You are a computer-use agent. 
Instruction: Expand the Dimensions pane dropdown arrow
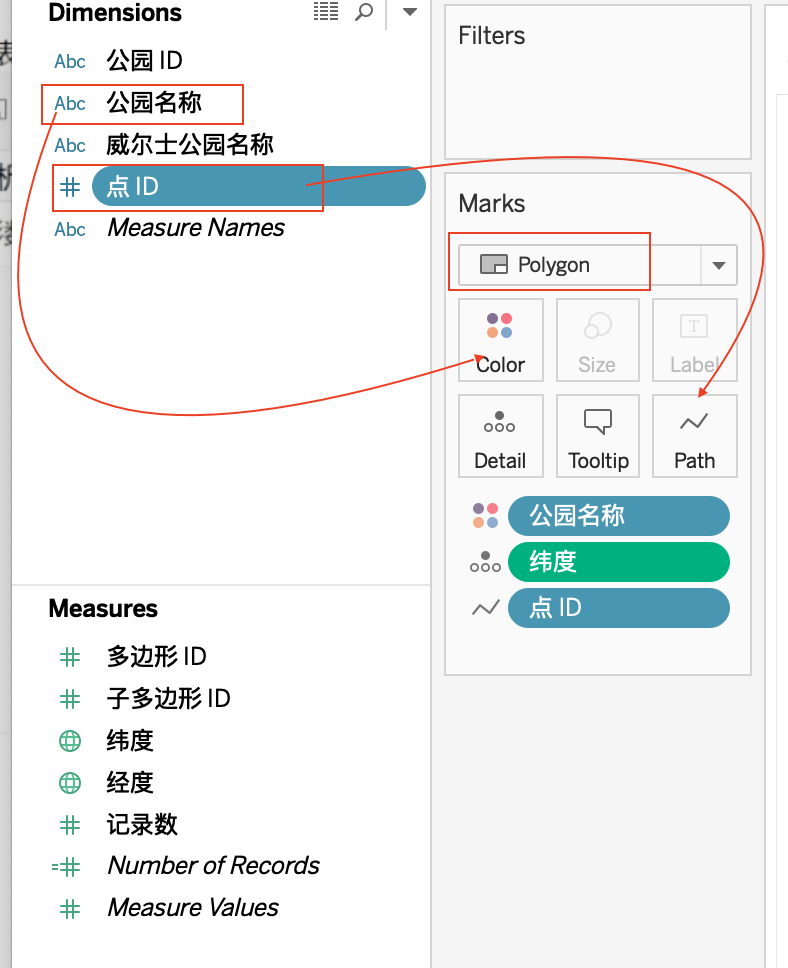(409, 11)
